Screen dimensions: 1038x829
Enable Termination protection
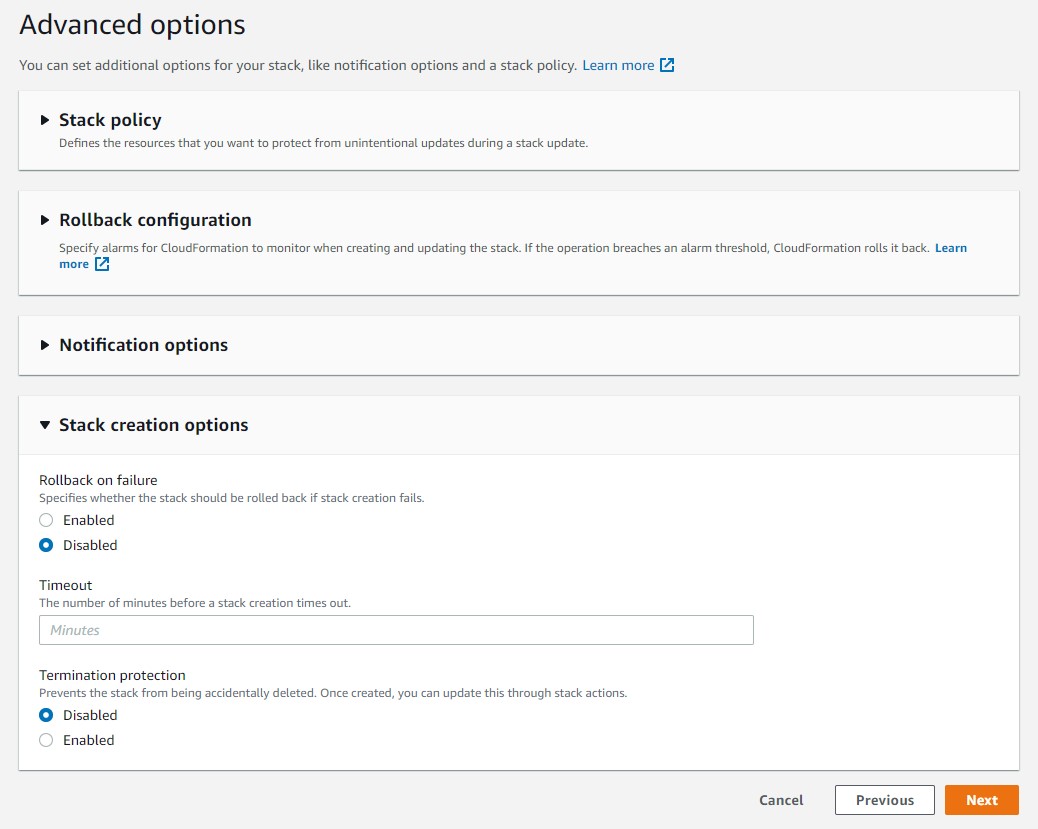[46, 740]
